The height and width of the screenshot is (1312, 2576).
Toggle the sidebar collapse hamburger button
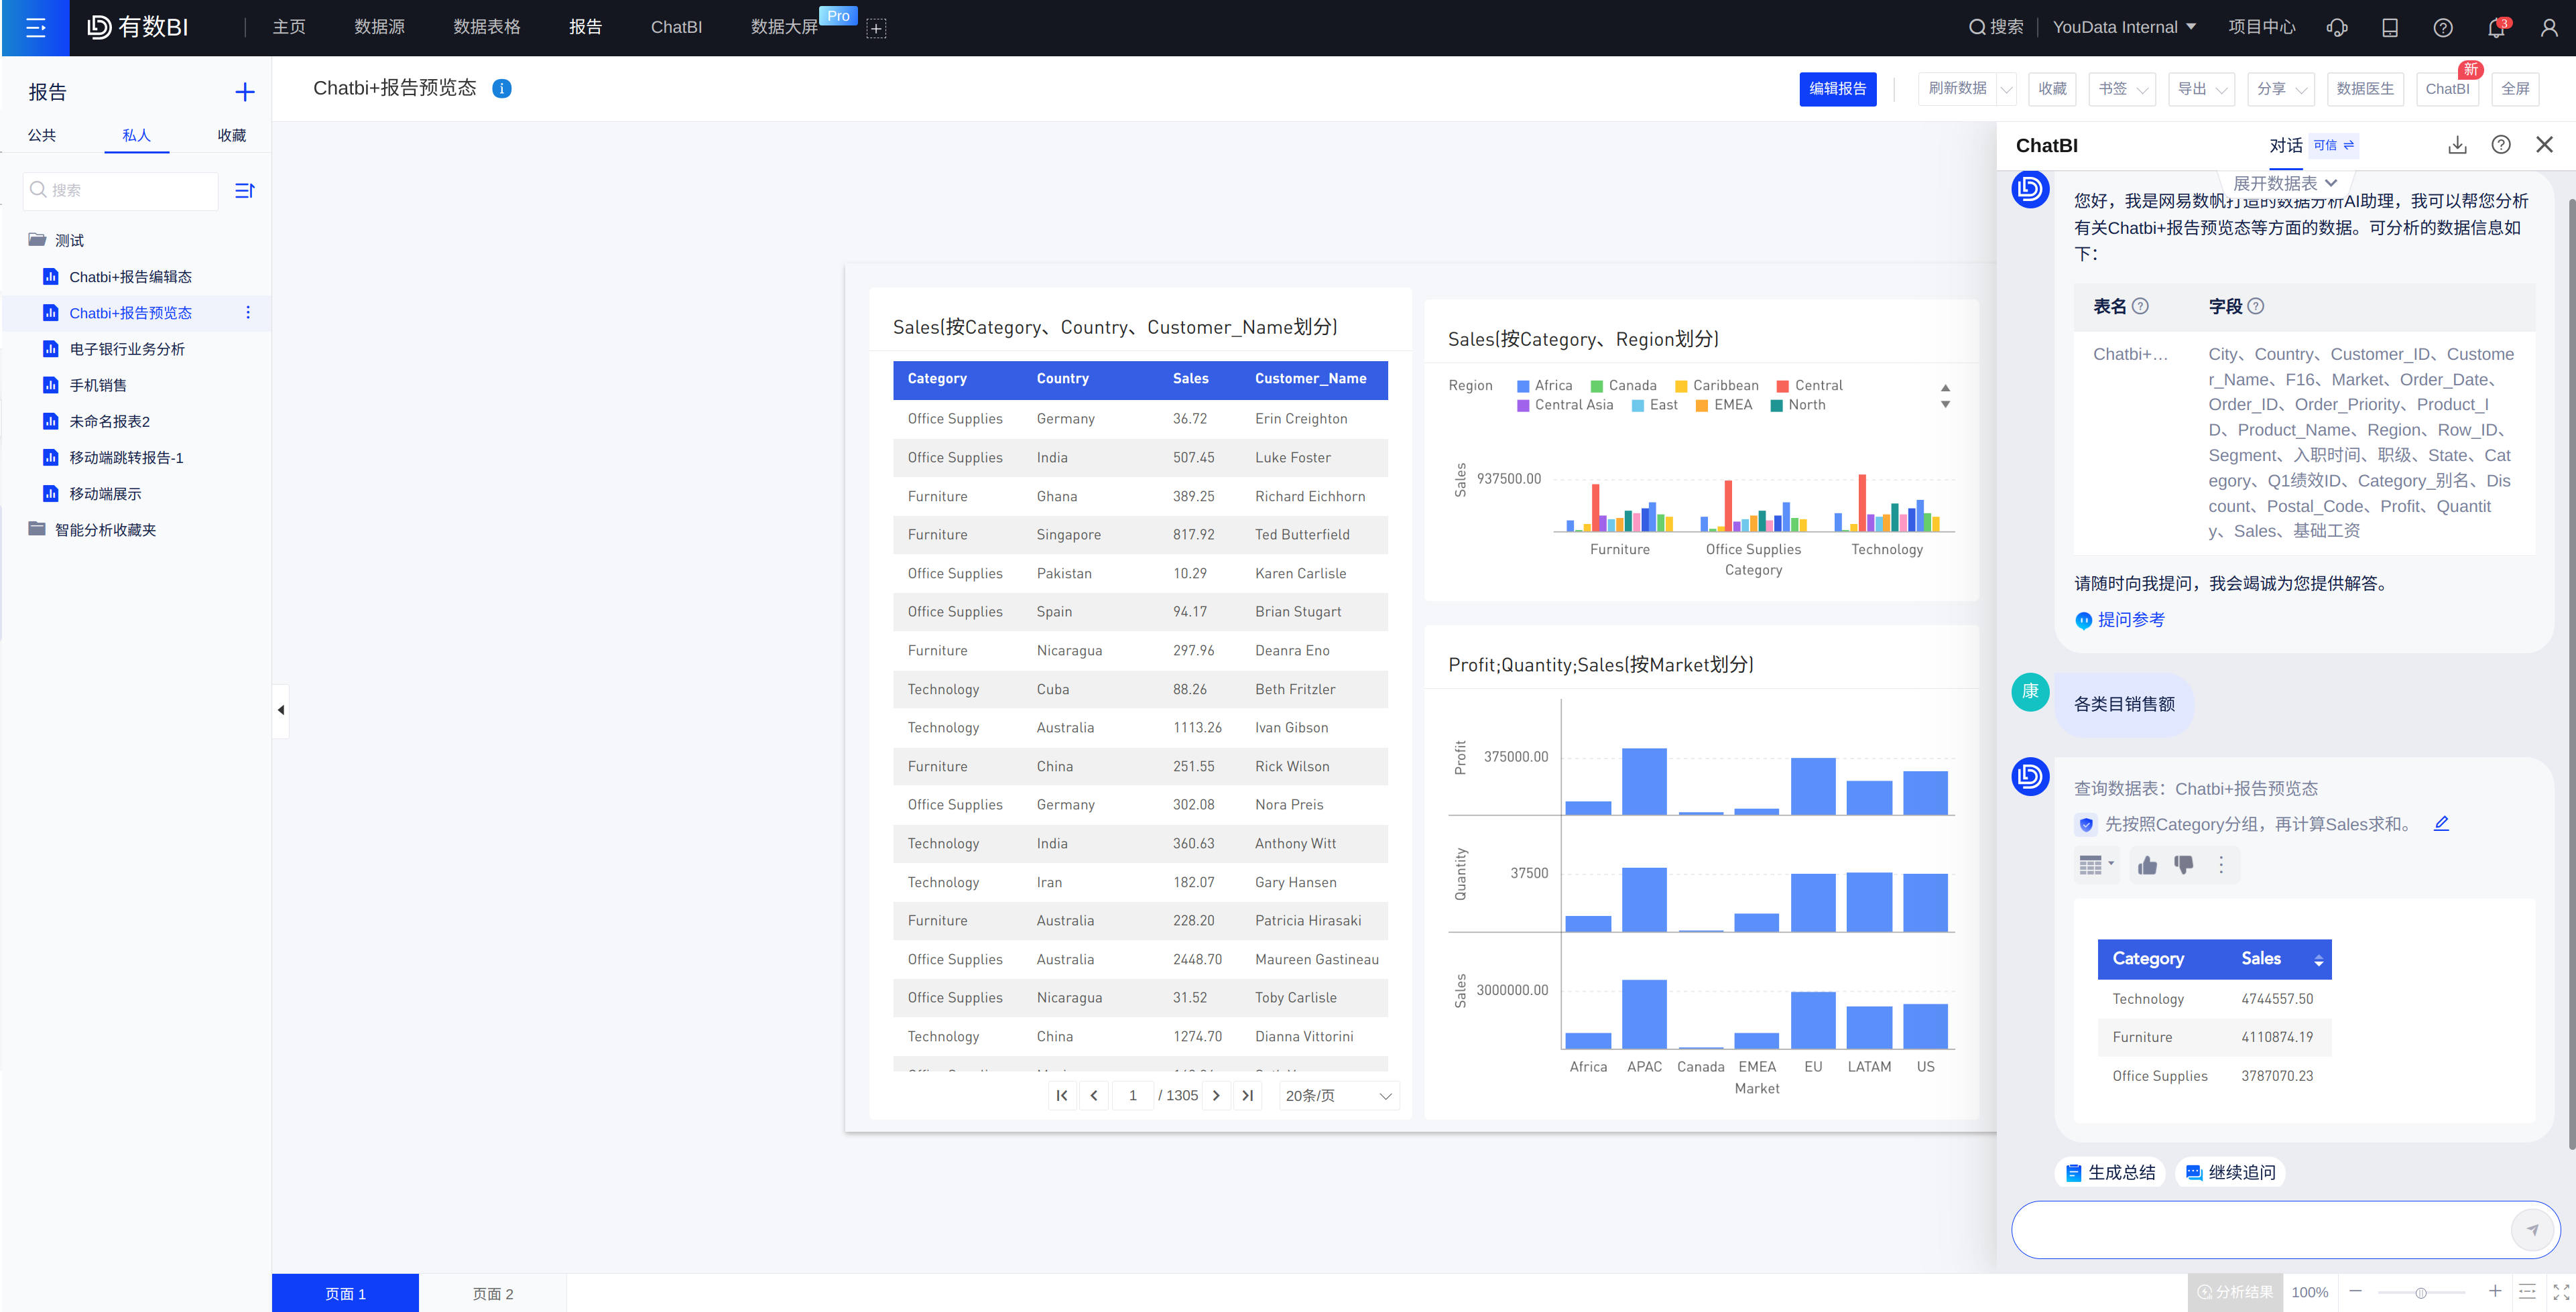(35, 28)
